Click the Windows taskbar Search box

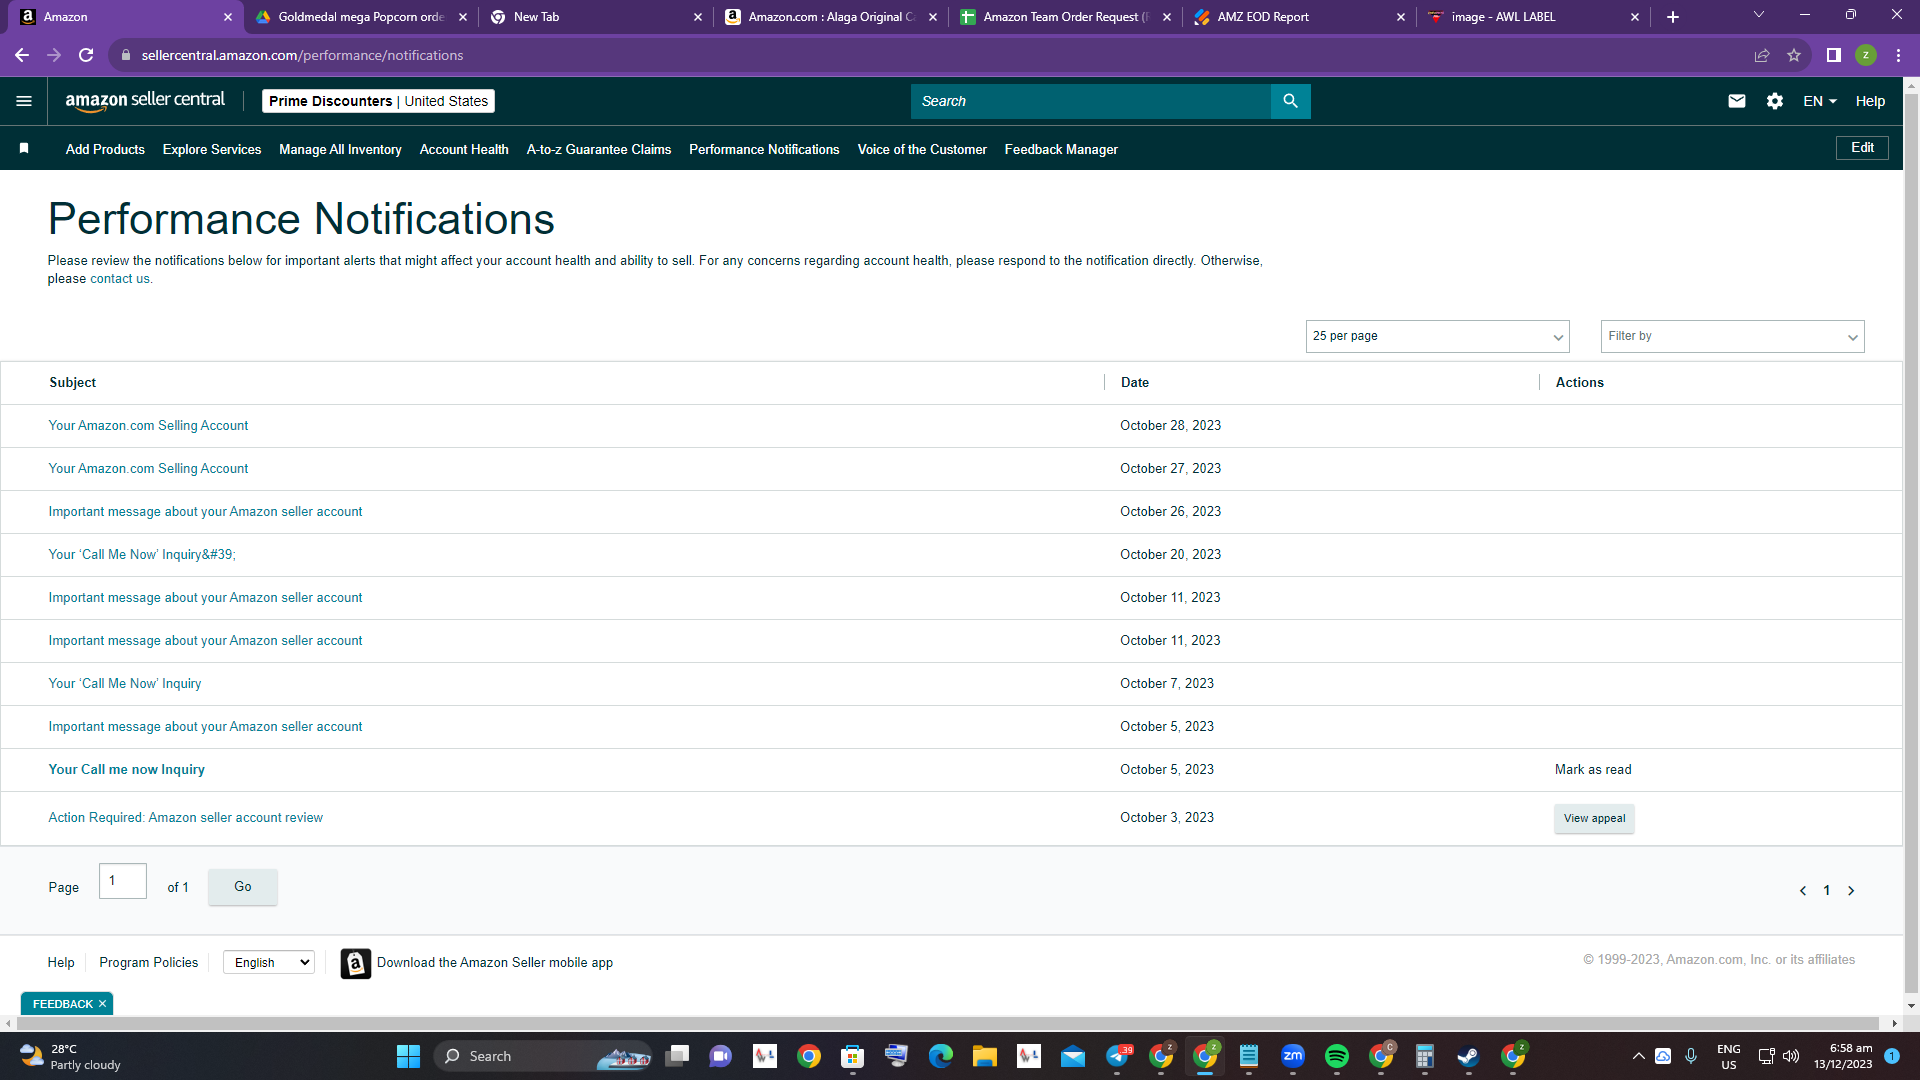[x=543, y=1056]
